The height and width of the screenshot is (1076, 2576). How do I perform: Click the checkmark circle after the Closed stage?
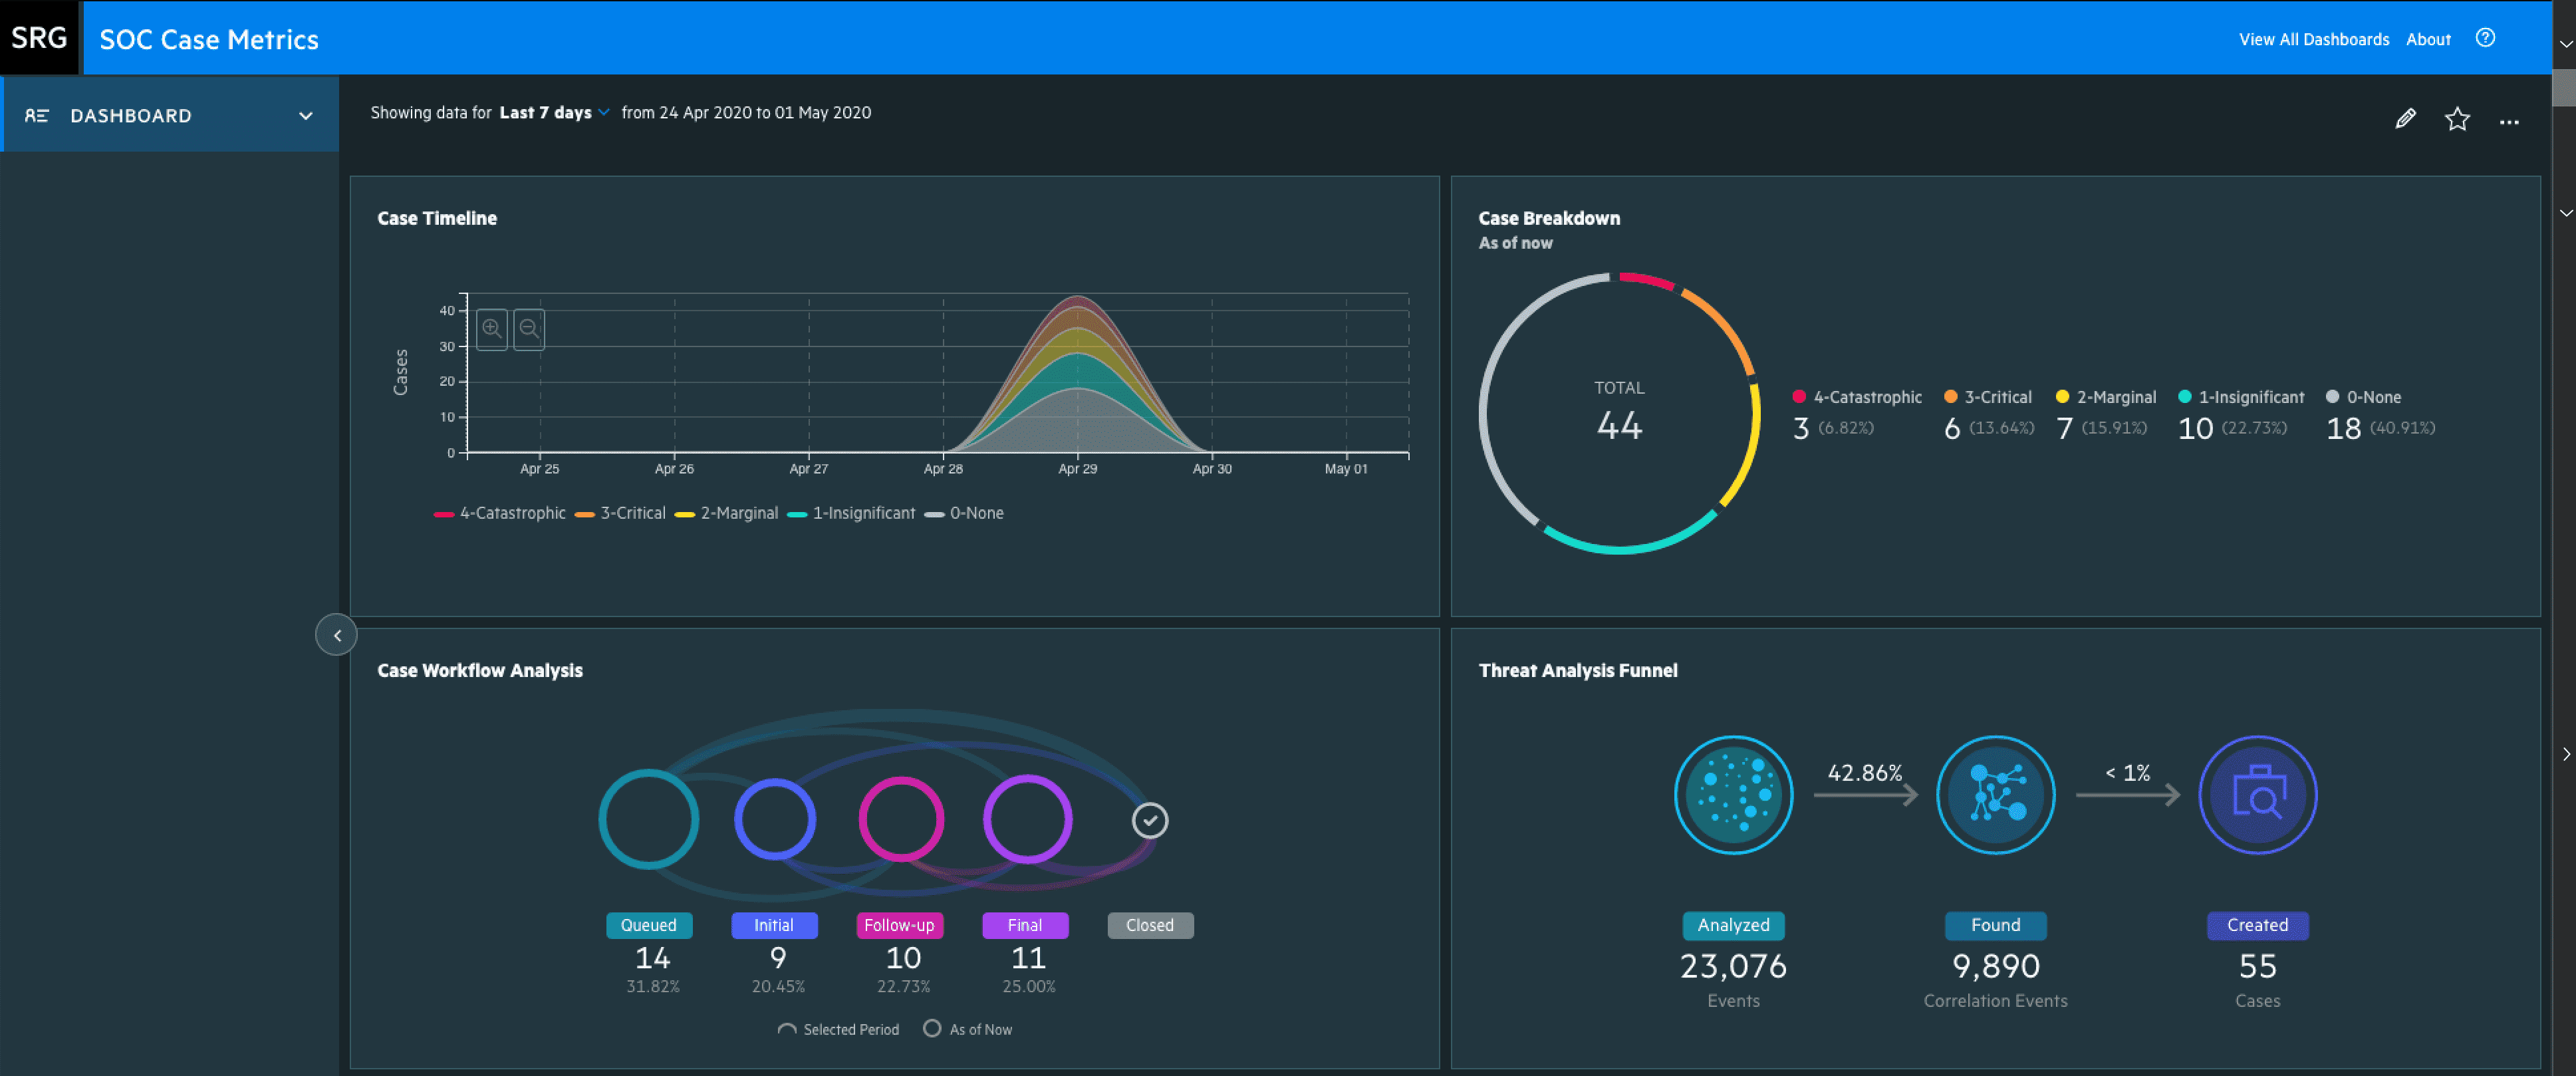(x=1150, y=820)
